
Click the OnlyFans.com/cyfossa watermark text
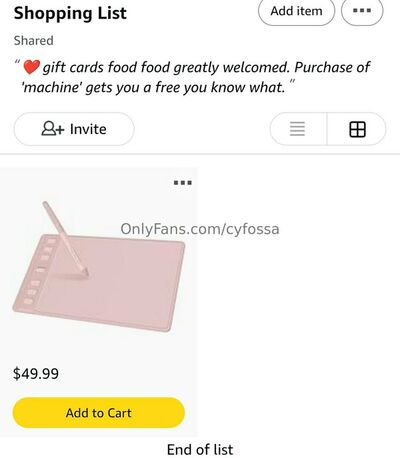pyautogui.click(x=200, y=229)
